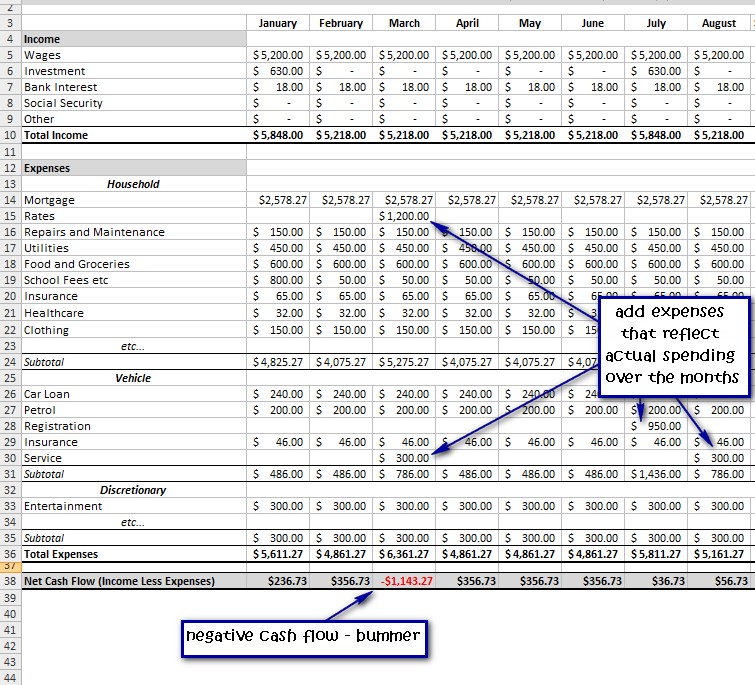
Task: Click the March column header cell
Action: point(404,23)
